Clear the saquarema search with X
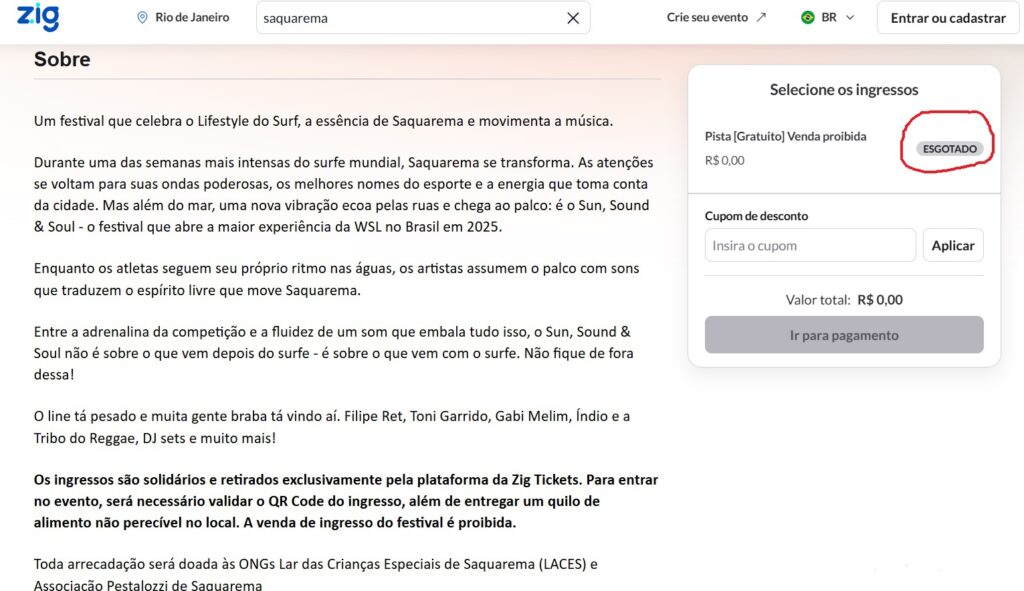1024x591 pixels. click(573, 18)
